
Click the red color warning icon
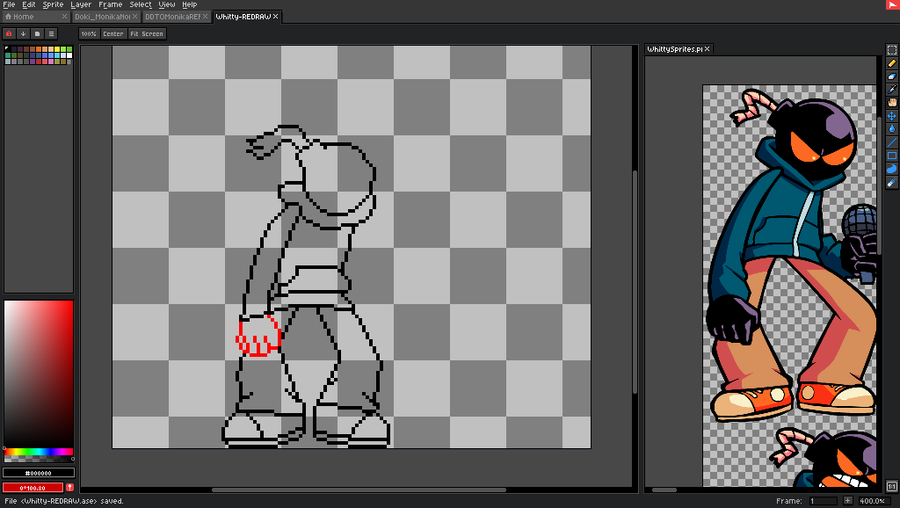tap(70, 487)
